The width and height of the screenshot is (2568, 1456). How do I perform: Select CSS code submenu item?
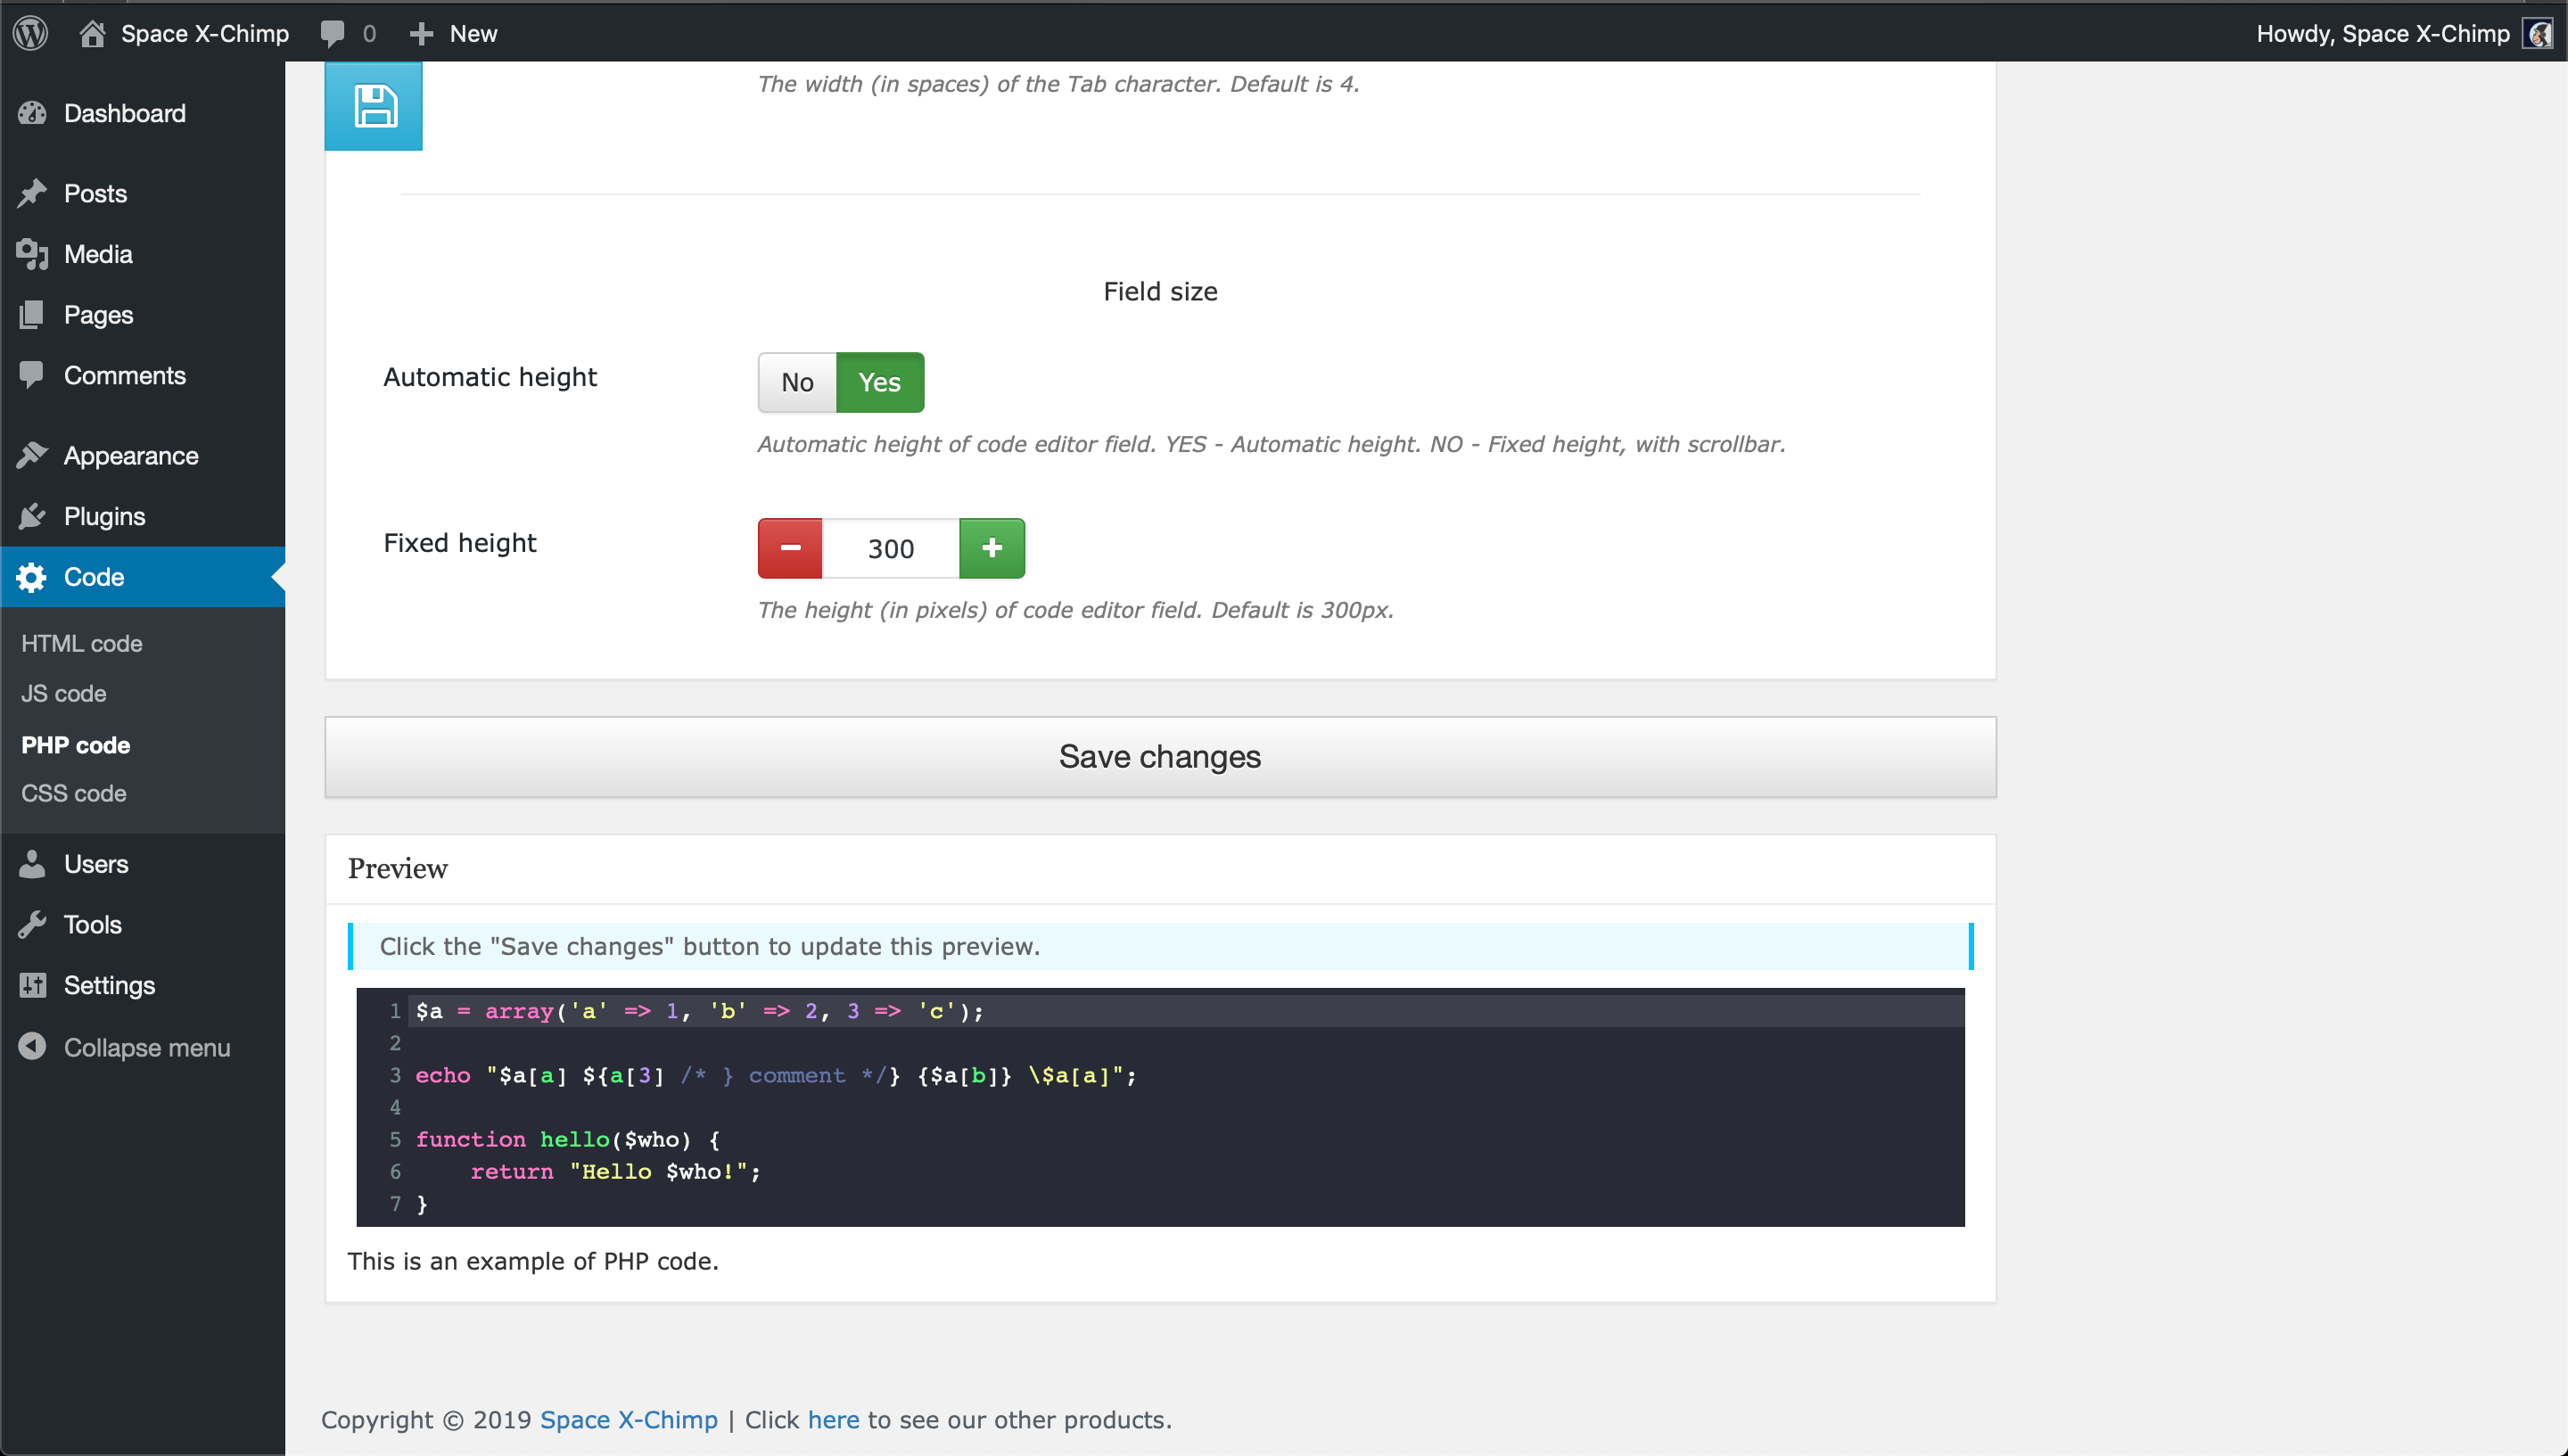click(72, 794)
